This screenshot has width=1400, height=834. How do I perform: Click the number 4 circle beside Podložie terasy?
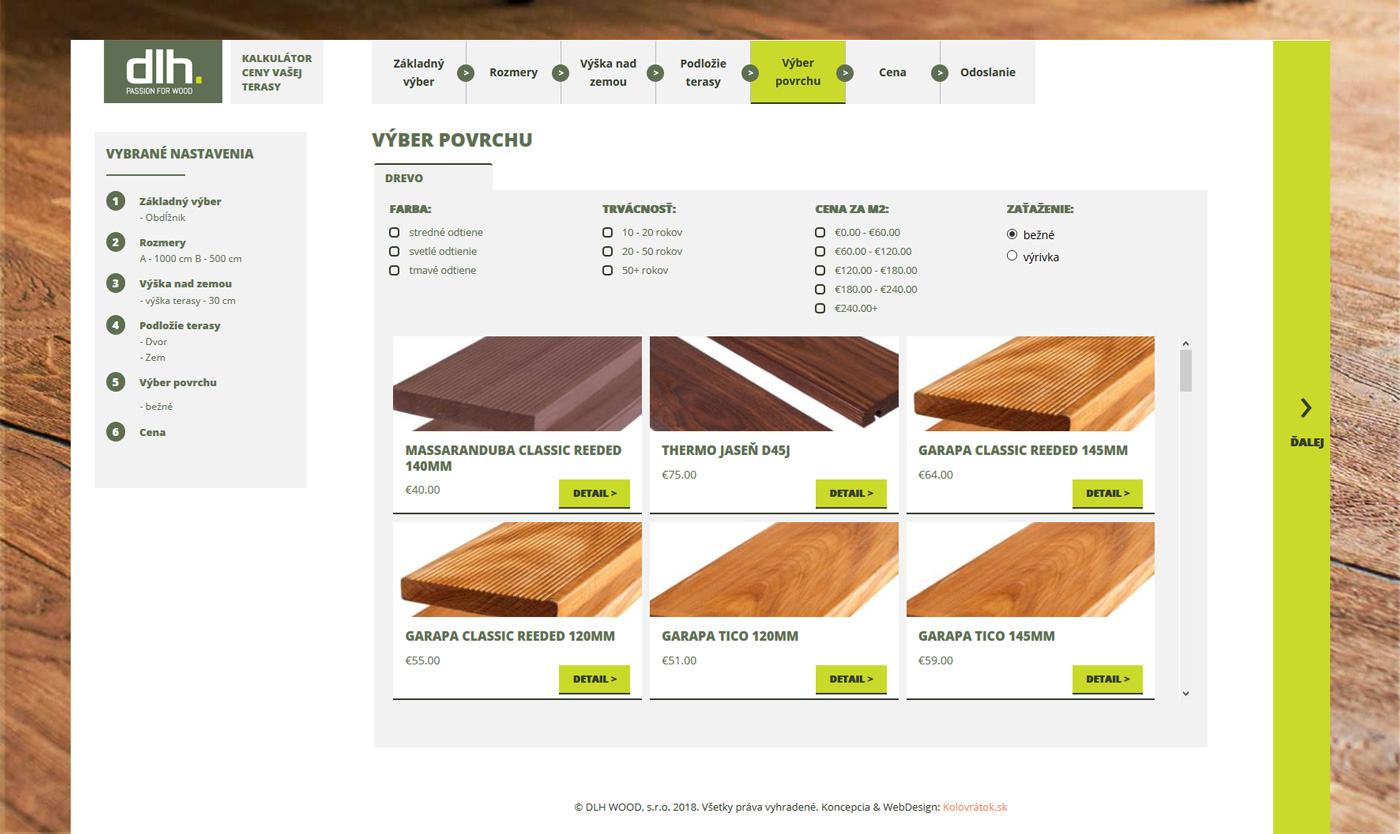coord(116,325)
